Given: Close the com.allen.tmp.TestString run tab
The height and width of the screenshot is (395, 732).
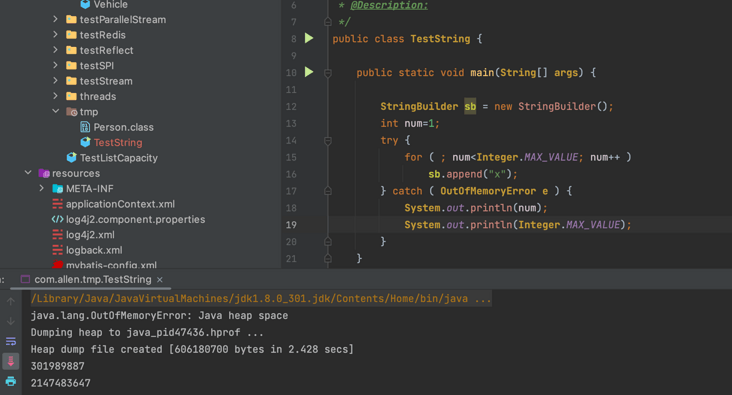Looking at the screenshot, I should [160, 280].
